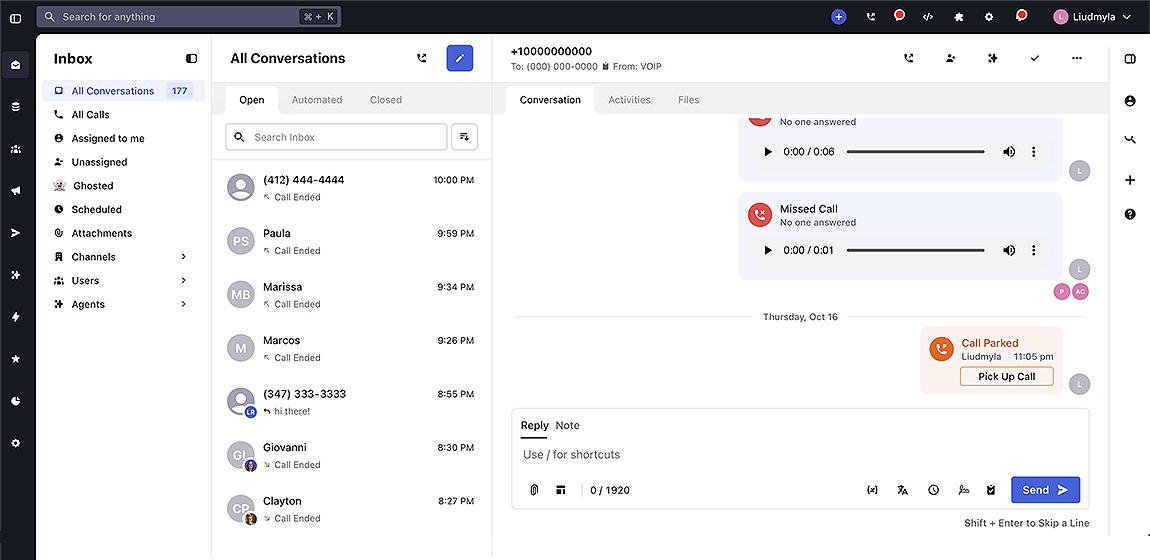Switch to the Automated tab
This screenshot has height=560, width=1150.
pyautogui.click(x=317, y=100)
